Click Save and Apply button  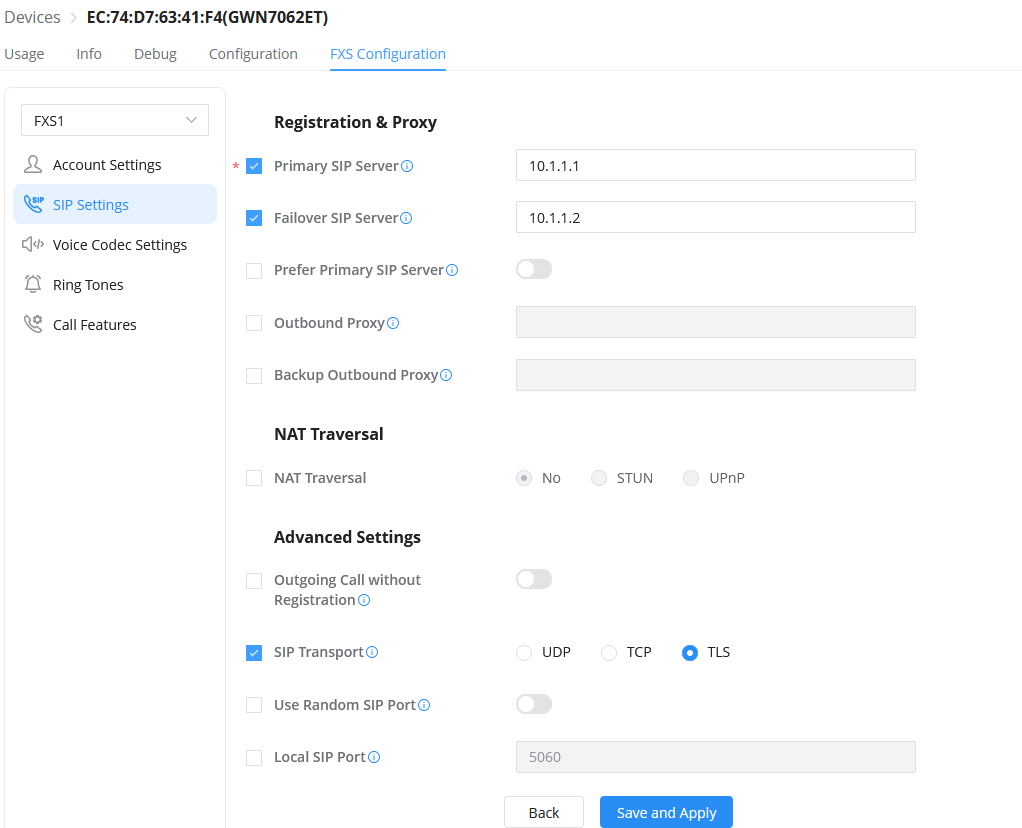tap(666, 812)
